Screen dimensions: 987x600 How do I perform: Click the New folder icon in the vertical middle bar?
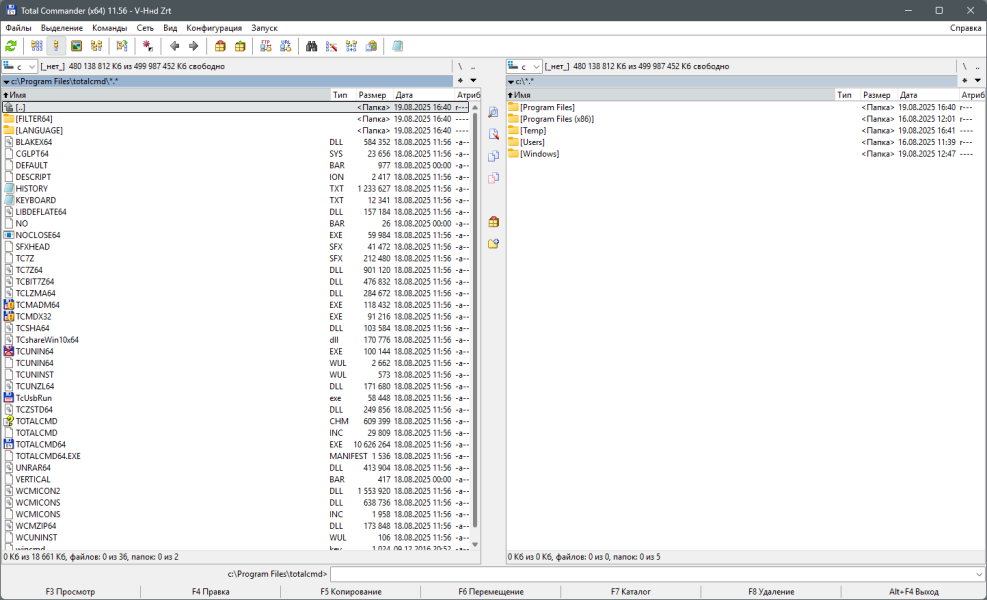click(493, 244)
